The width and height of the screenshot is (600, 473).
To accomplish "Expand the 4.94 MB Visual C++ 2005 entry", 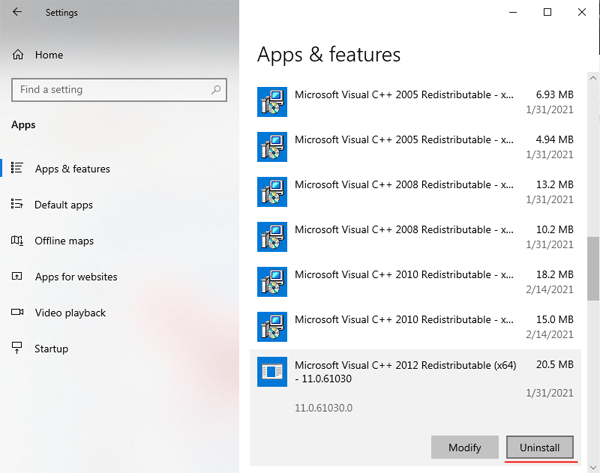I will 416,147.
